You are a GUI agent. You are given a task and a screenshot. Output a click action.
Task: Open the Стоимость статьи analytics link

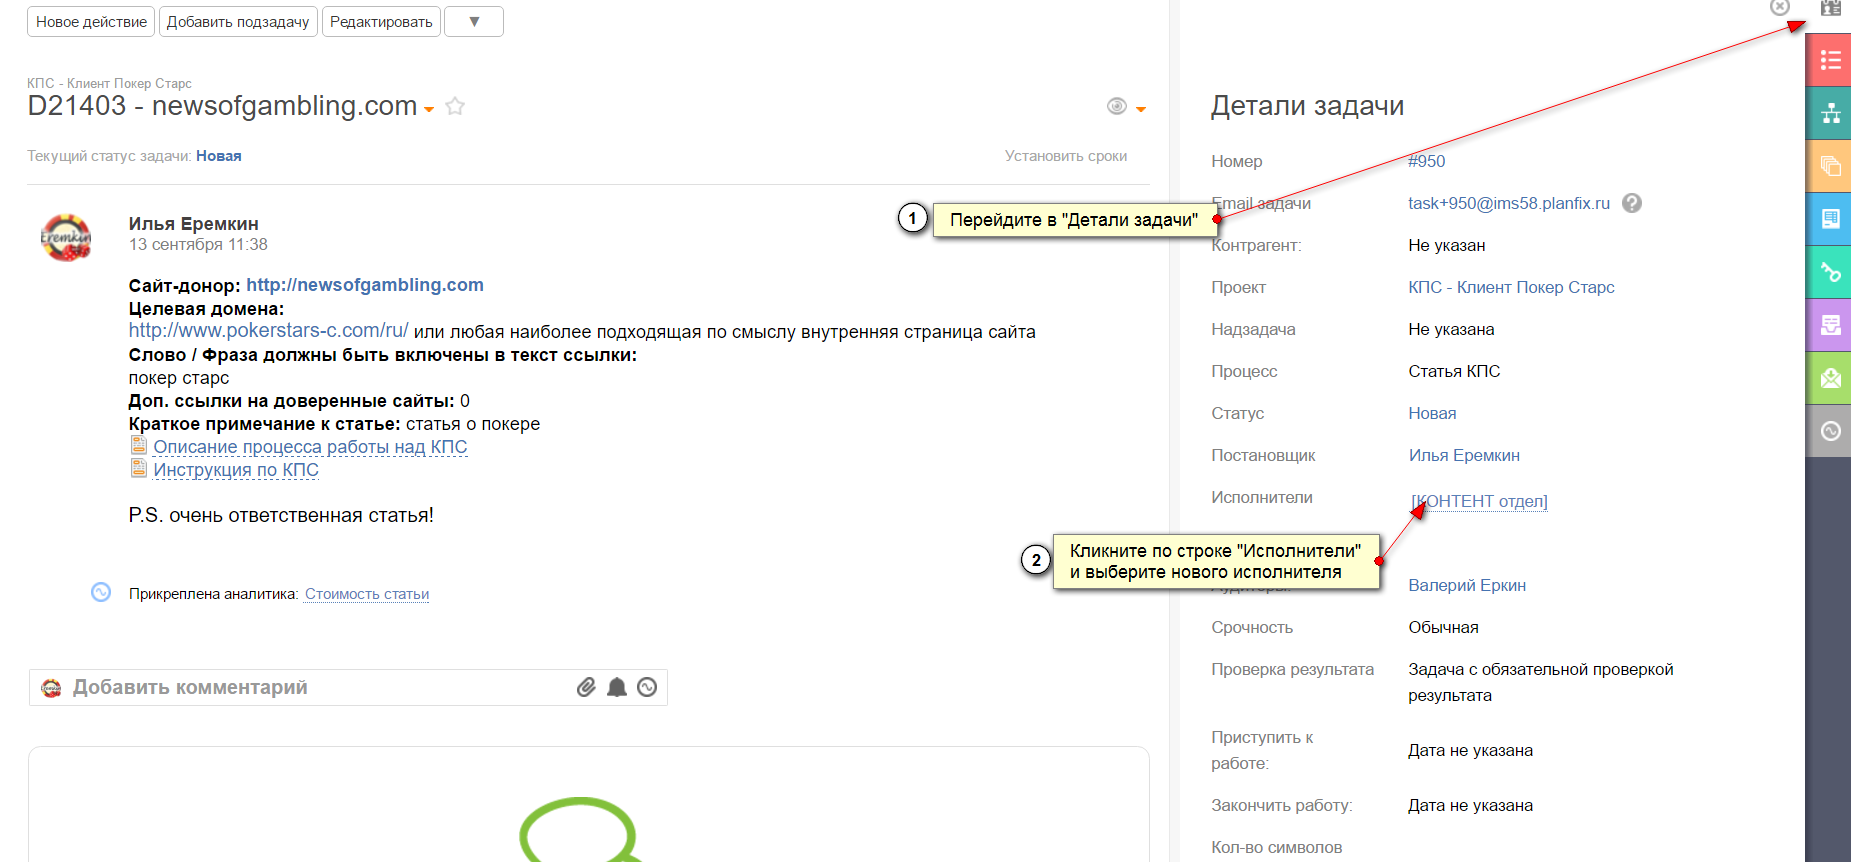pyautogui.click(x=367, y=594)
